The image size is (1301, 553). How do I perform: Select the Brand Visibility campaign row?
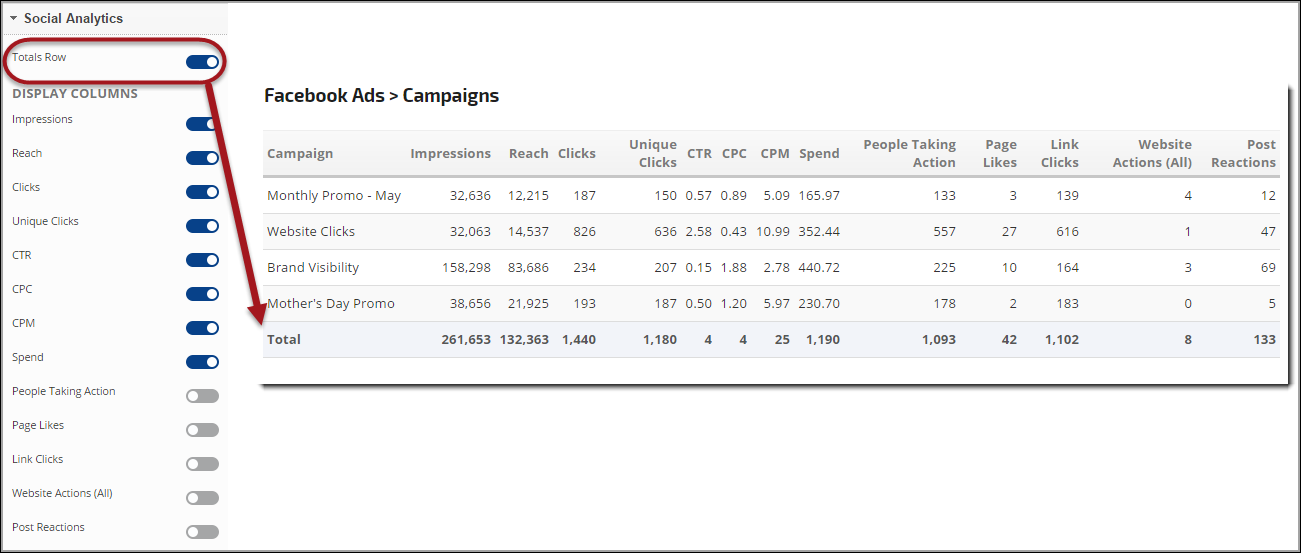click(x=313, y=268)
